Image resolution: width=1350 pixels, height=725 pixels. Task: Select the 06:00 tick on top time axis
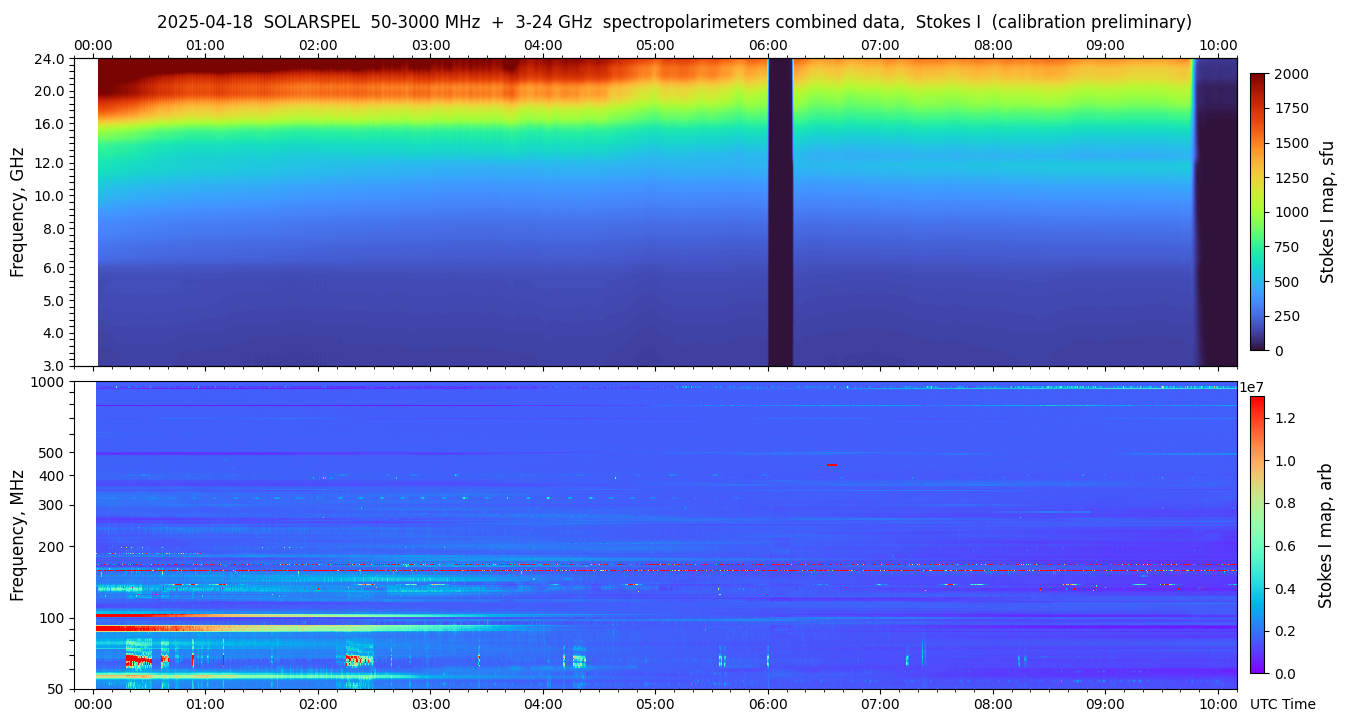click(x=767, y=45)
